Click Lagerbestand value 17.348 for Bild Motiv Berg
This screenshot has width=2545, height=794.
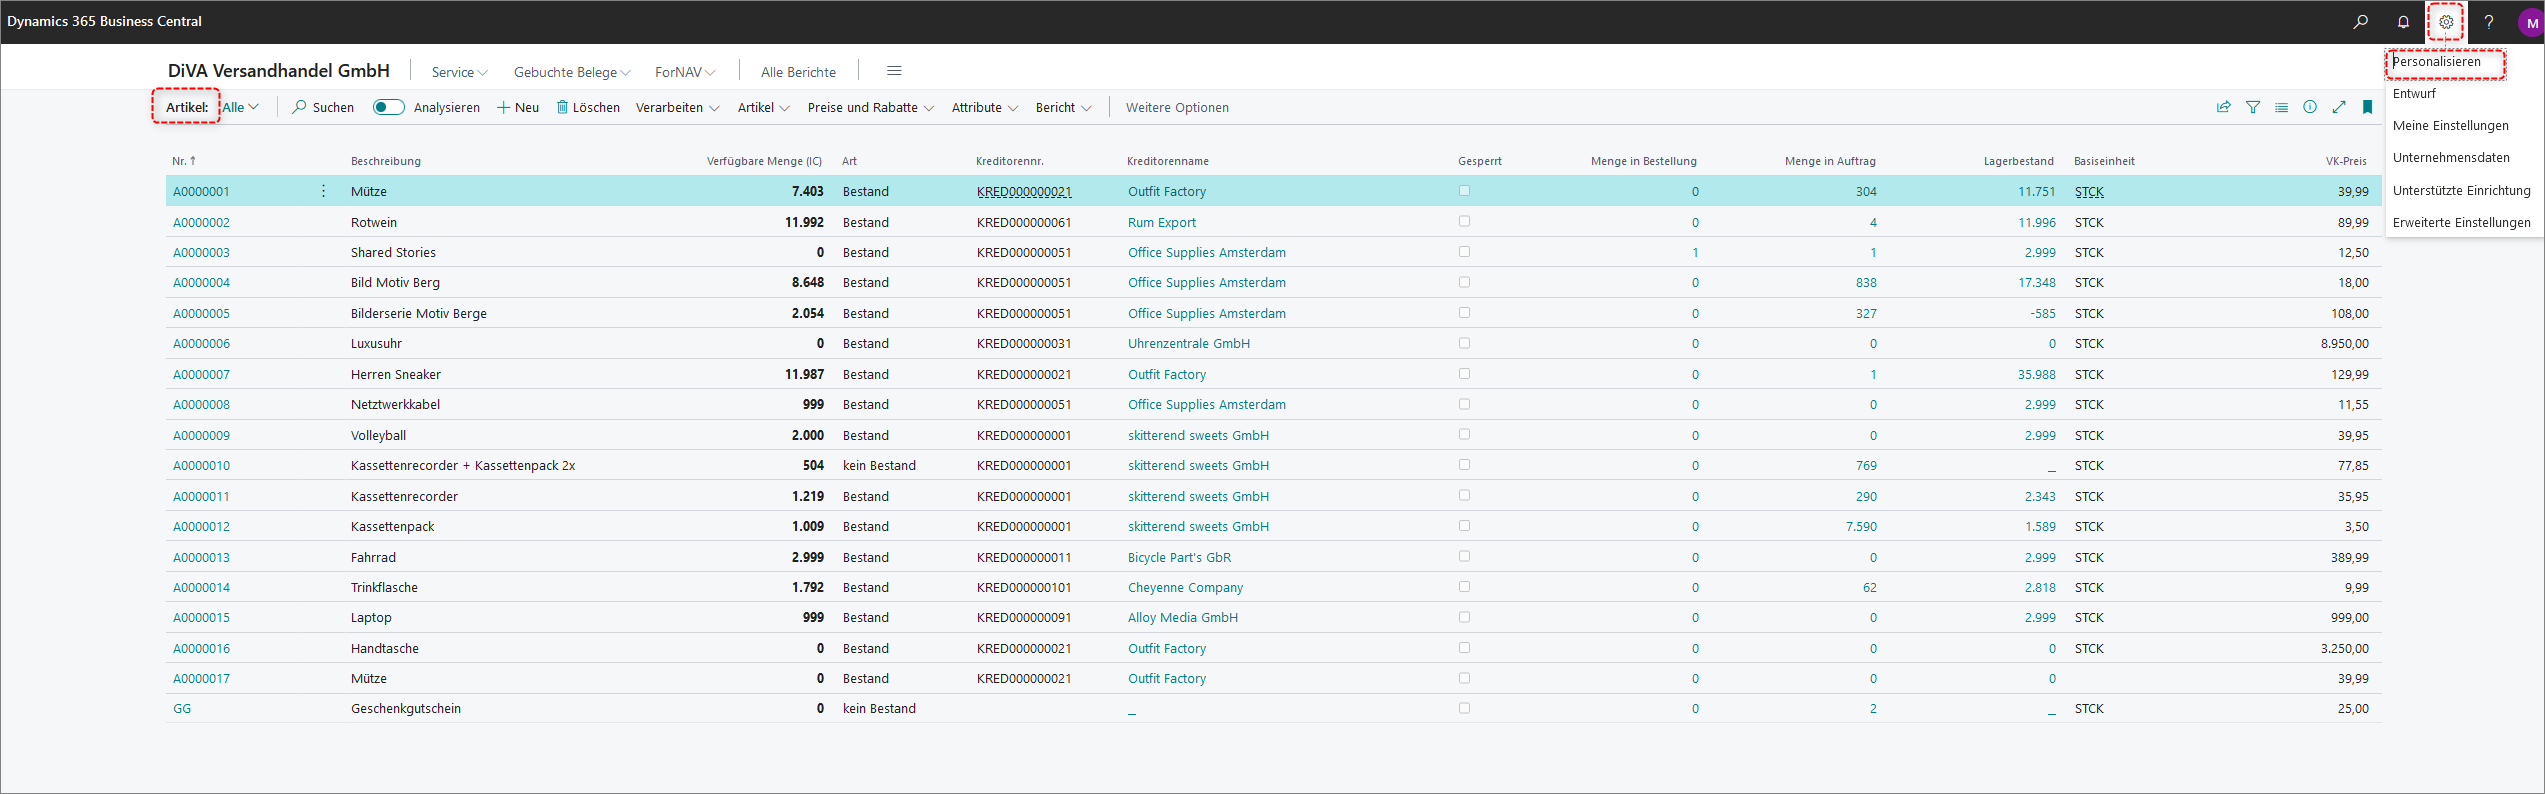2037,282
